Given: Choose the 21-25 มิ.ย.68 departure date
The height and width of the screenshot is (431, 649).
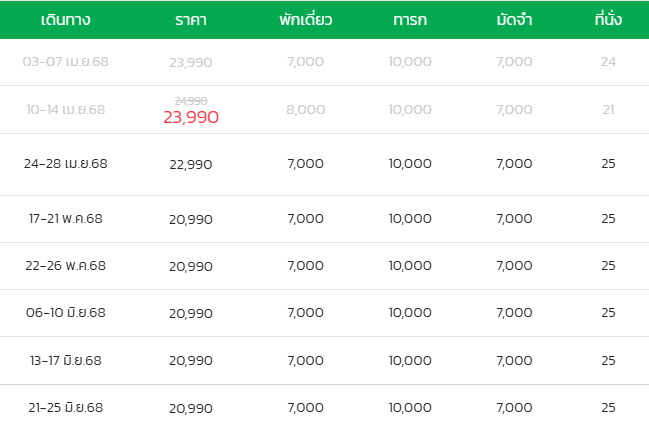Looking at the screenshot, I should click(x=65, y=408).
